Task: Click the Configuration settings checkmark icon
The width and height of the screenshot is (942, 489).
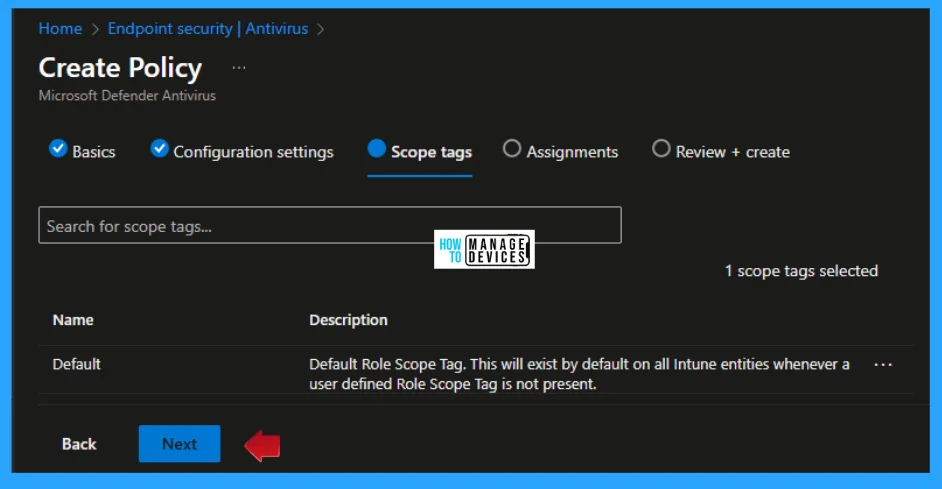Action: tap(159, 148)
